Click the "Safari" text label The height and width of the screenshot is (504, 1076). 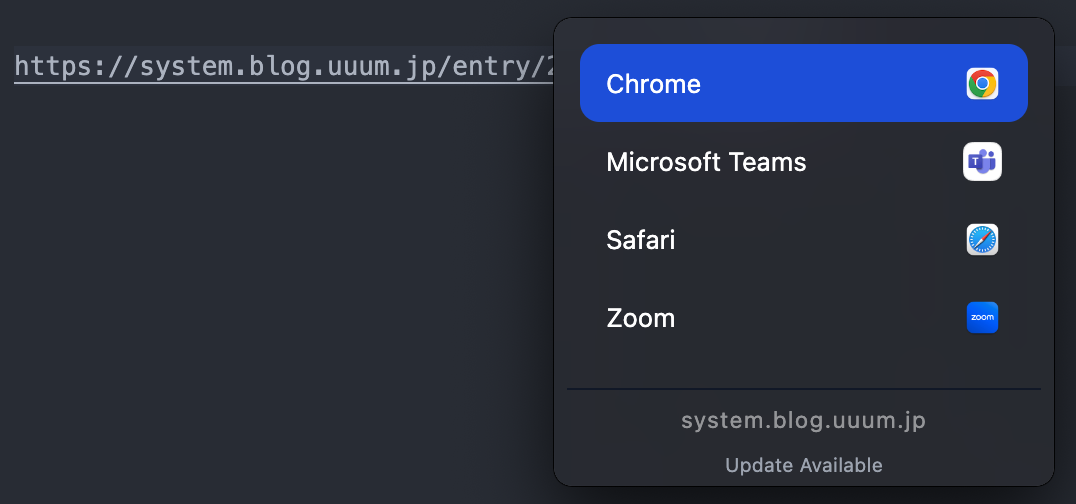tap(640, 240)
